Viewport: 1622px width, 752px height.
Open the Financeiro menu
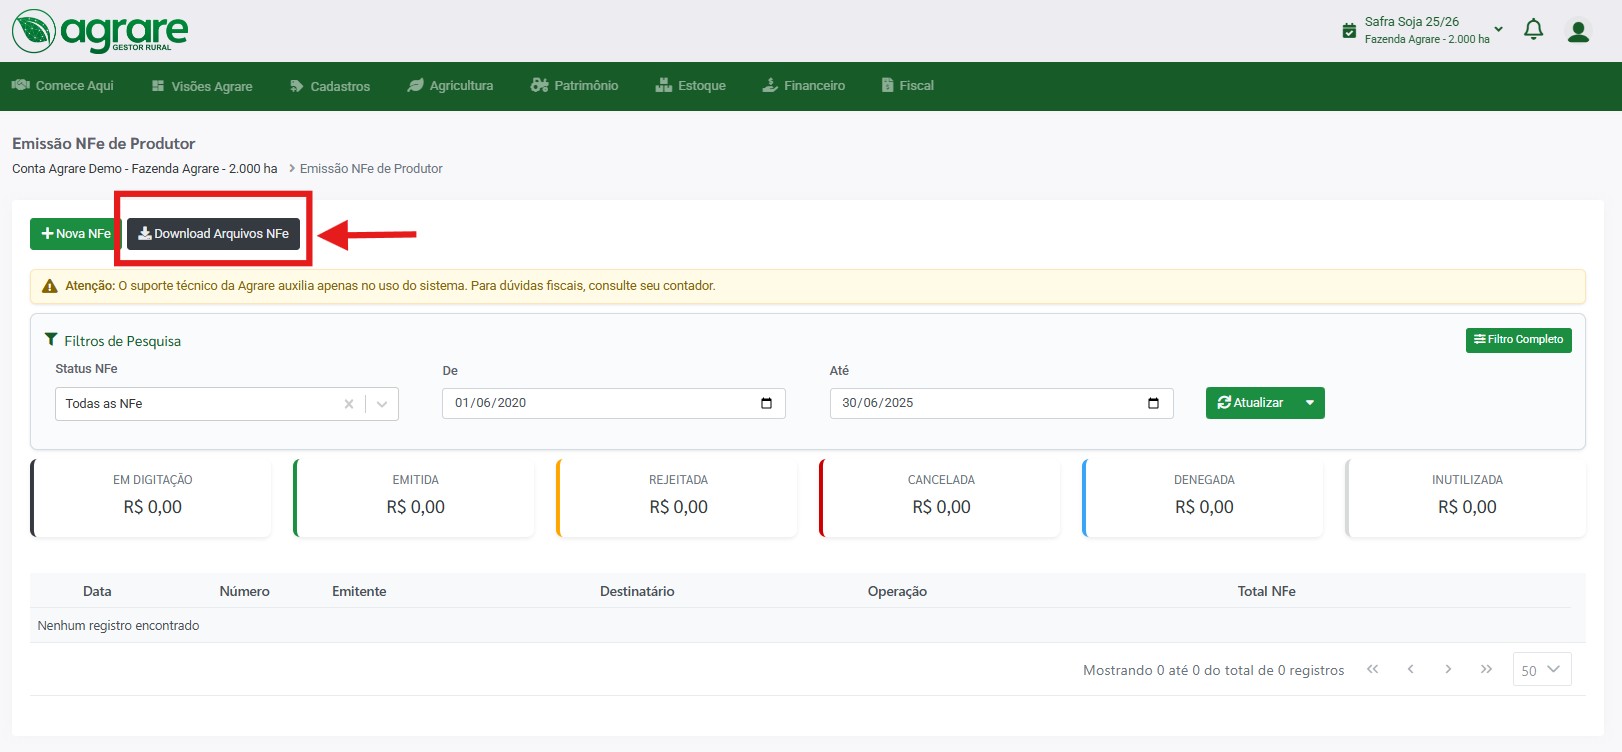tap(804, 86)
